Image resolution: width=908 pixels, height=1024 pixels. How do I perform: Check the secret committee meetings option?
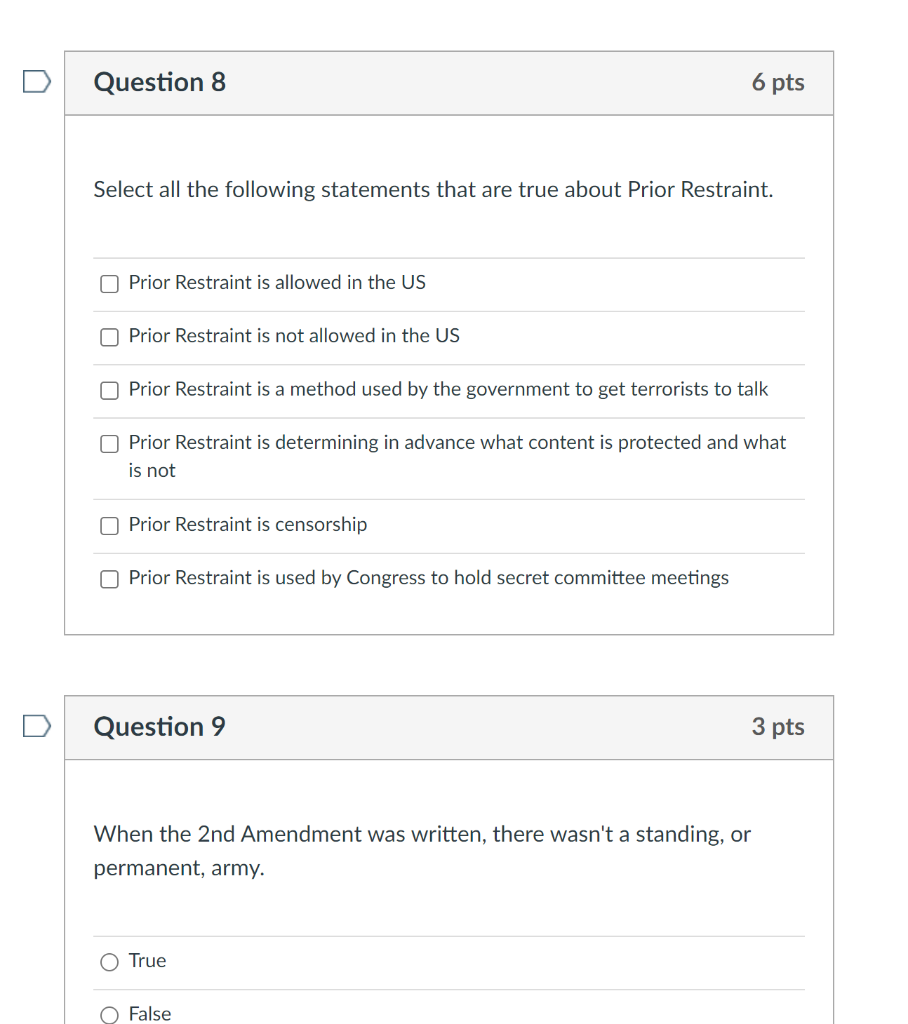tap(109, 578)
